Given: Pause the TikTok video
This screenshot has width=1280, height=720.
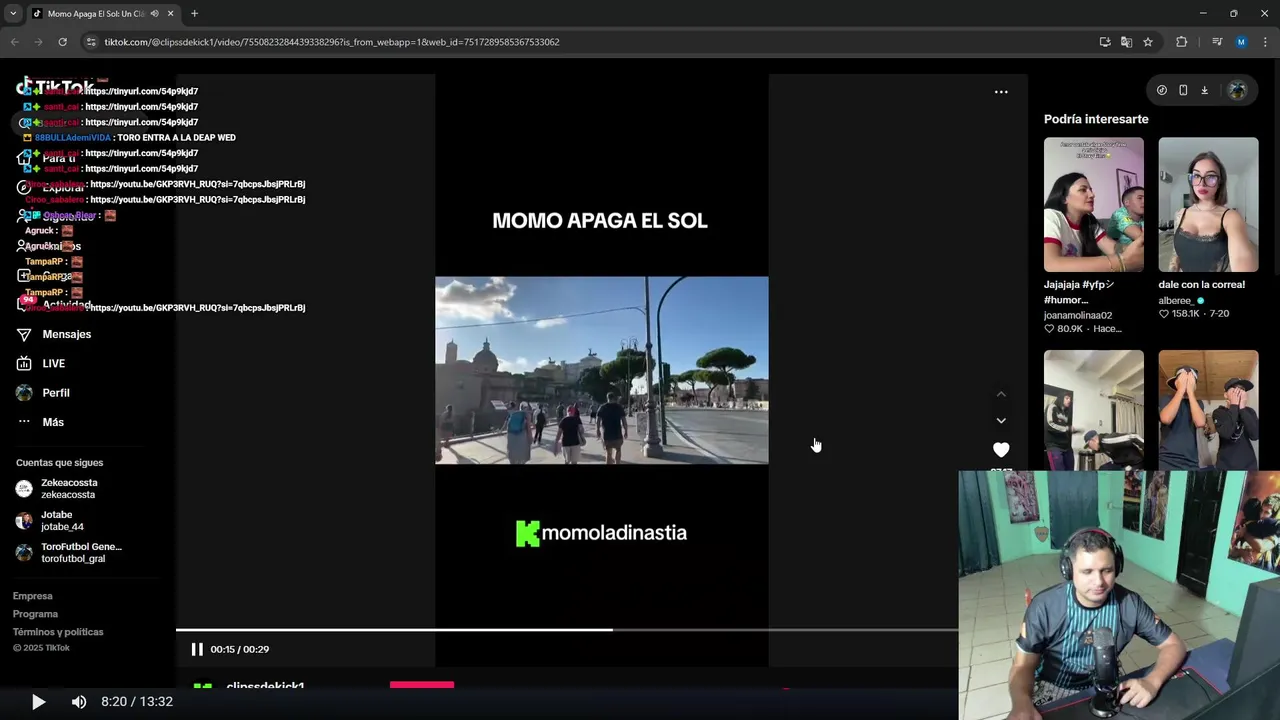Looking at the screenshot, I should coord(197,649).
